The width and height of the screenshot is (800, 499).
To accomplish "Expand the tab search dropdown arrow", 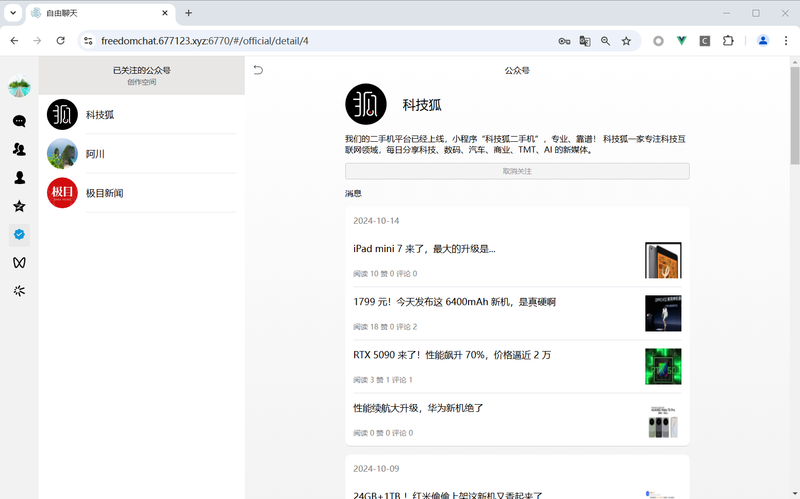I will [13, 13].
